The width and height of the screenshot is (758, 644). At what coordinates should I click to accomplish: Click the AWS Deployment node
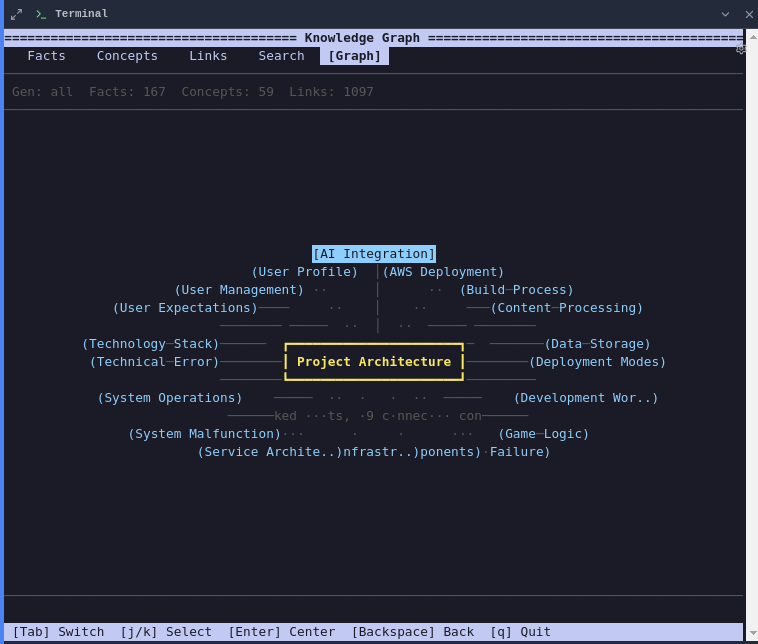pyautogui.click(x=443, y=272)
